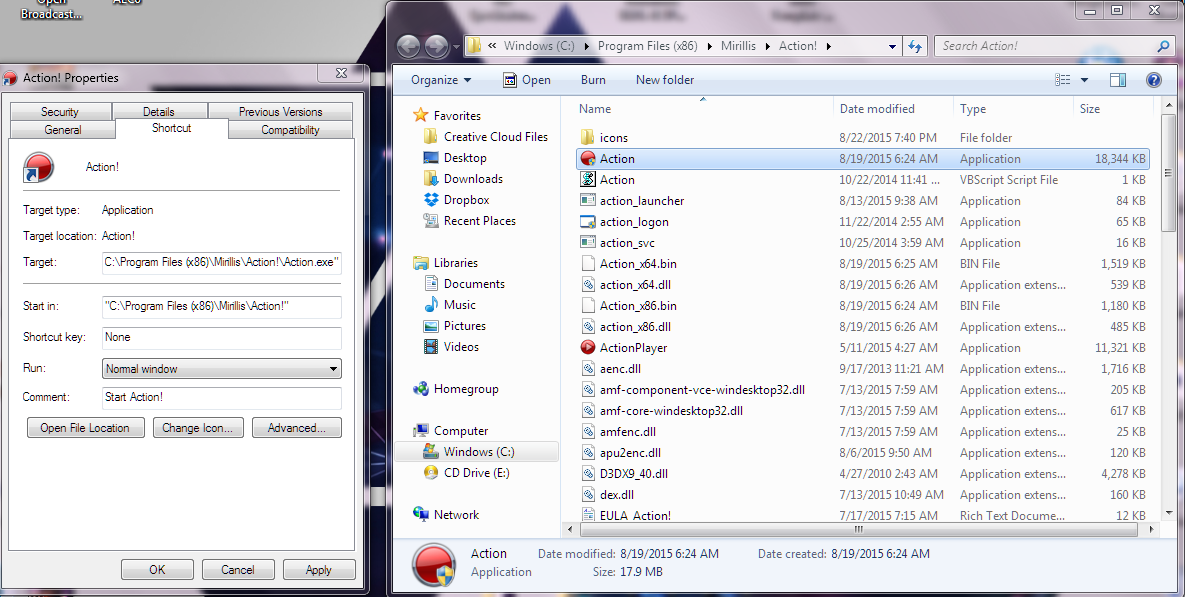Viewport: 1185px width, 597px height.
Task: Click the Back arrow in Explorer
Action: click(409, 46)
